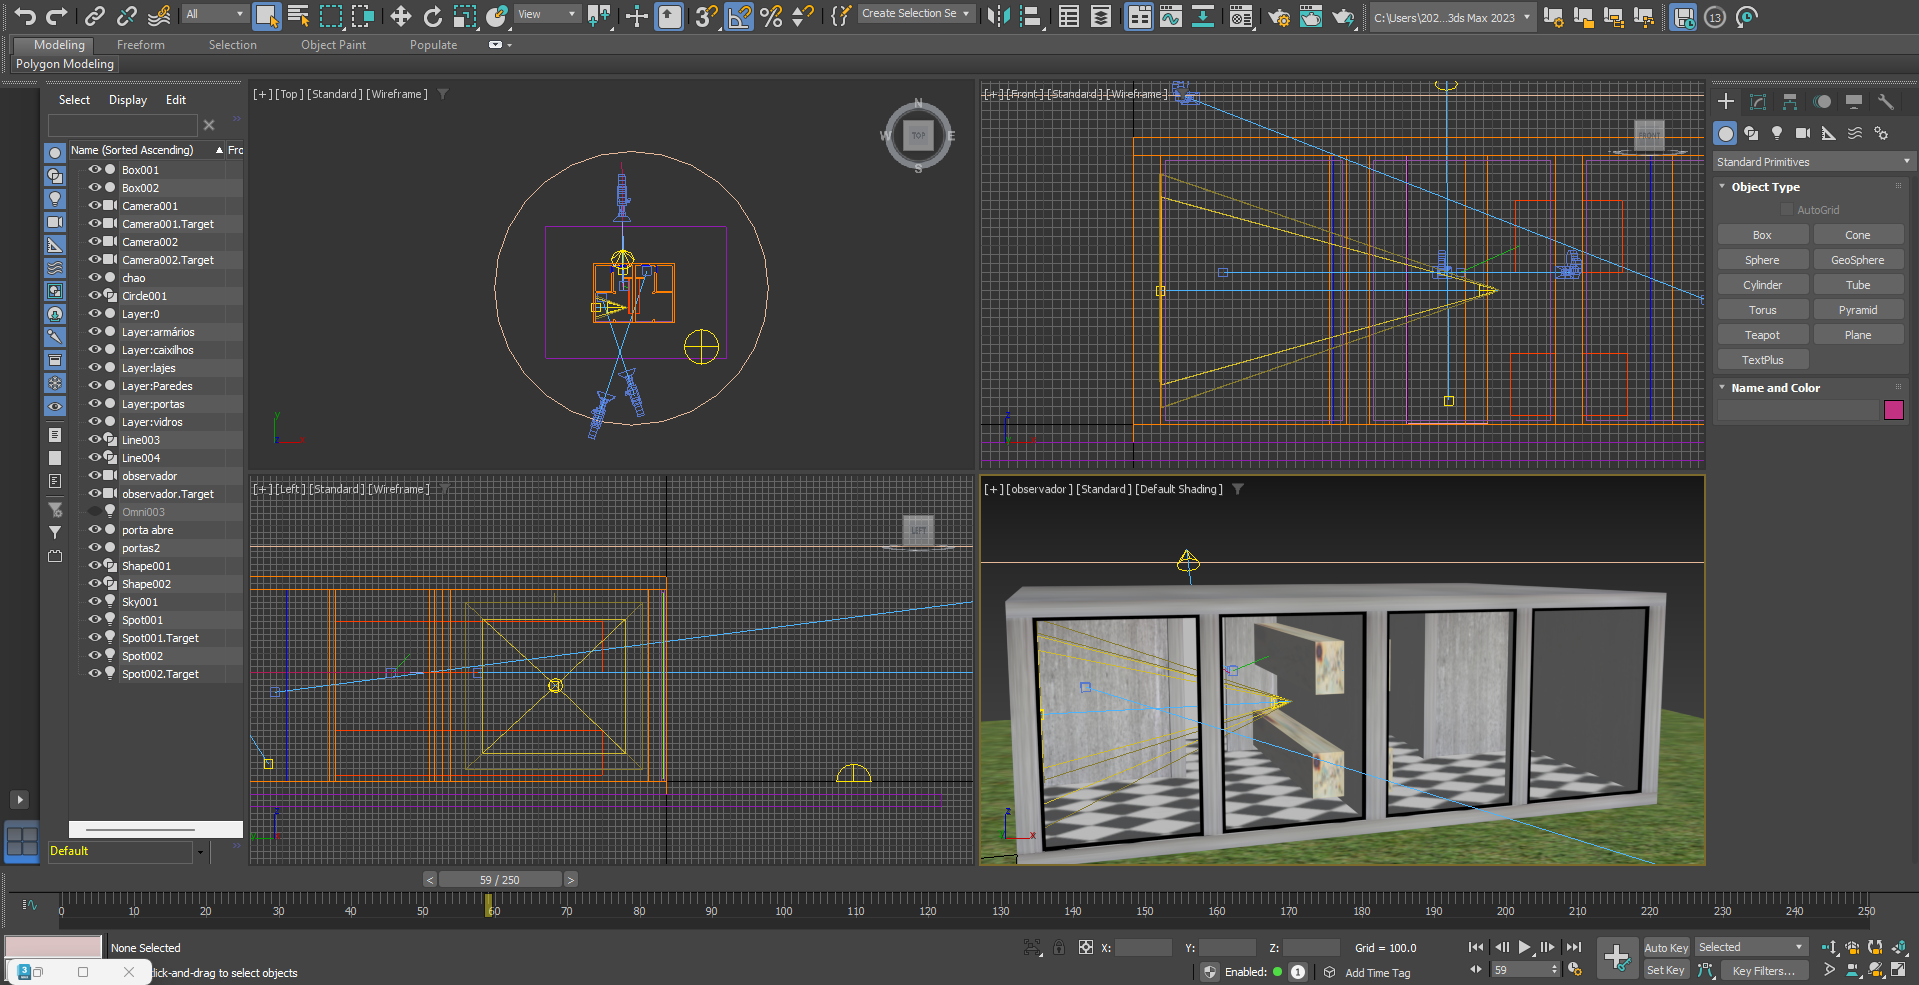Image resolution: width=1919 pixels, height=985 pixels.
Task: Open the Display menu in Scene Explorer
Action: tap(128, 100)
